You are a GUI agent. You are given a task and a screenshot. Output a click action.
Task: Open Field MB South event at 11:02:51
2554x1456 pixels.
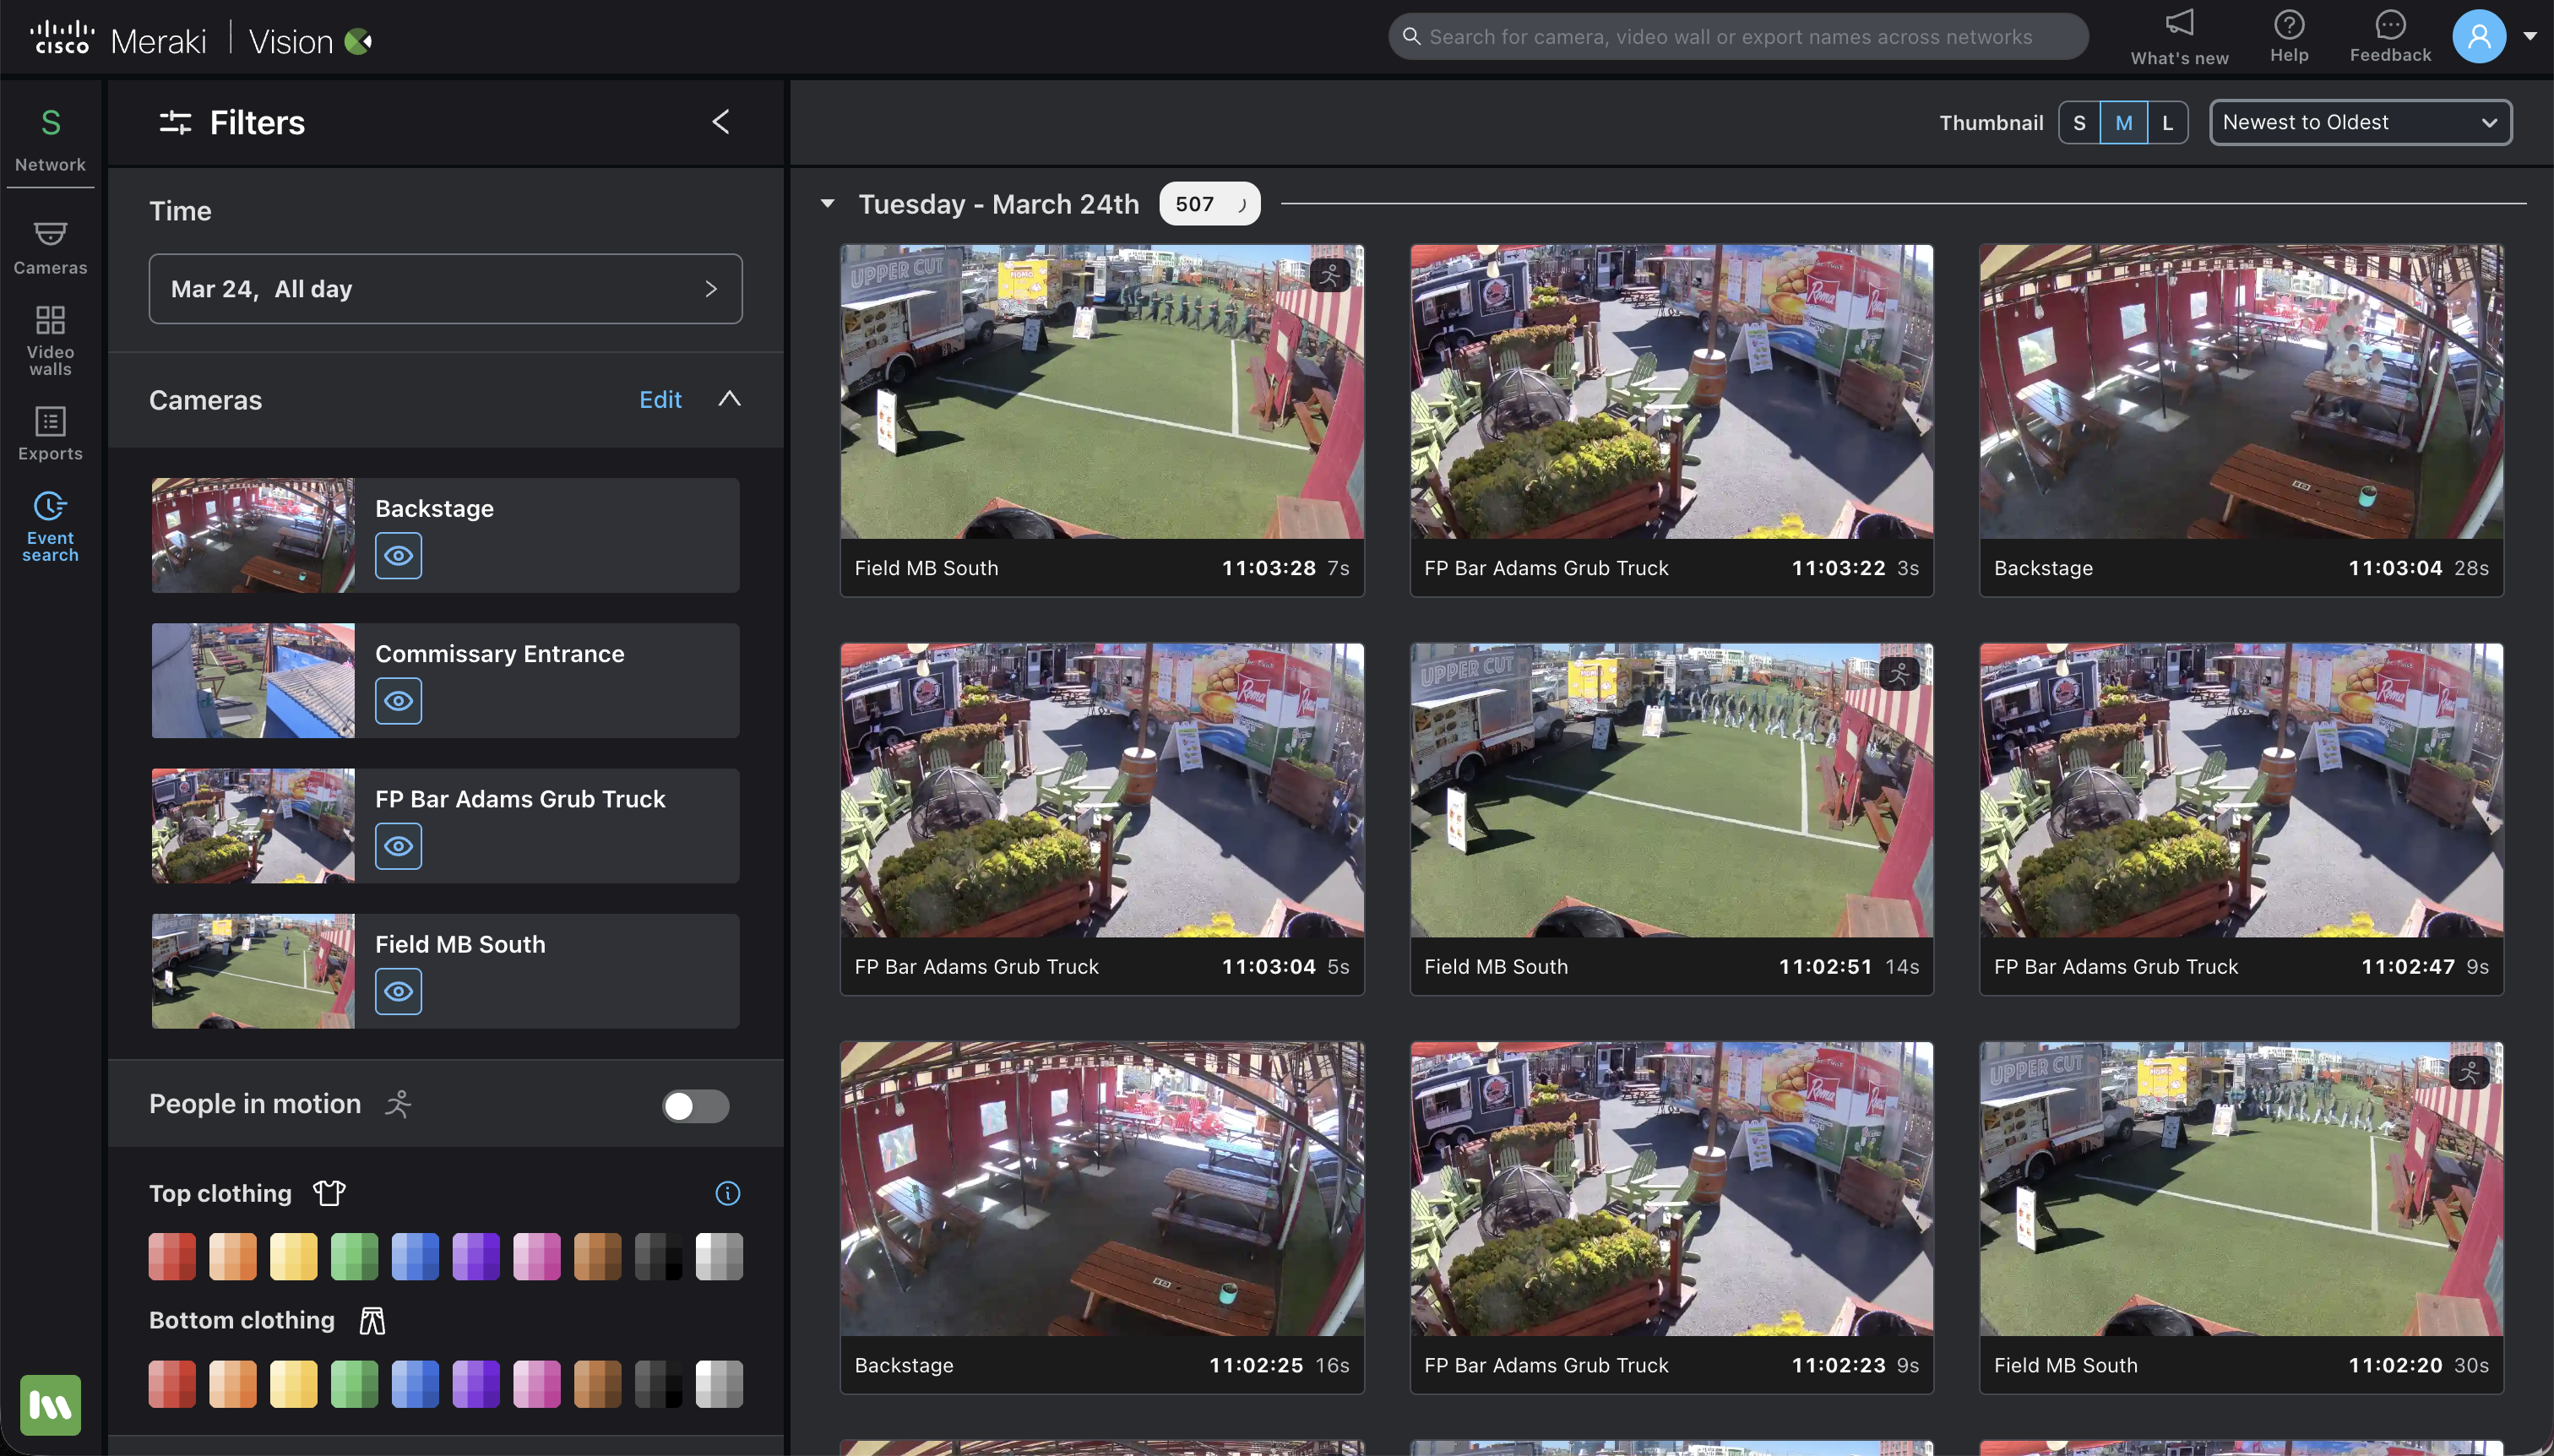(1671, 819)
